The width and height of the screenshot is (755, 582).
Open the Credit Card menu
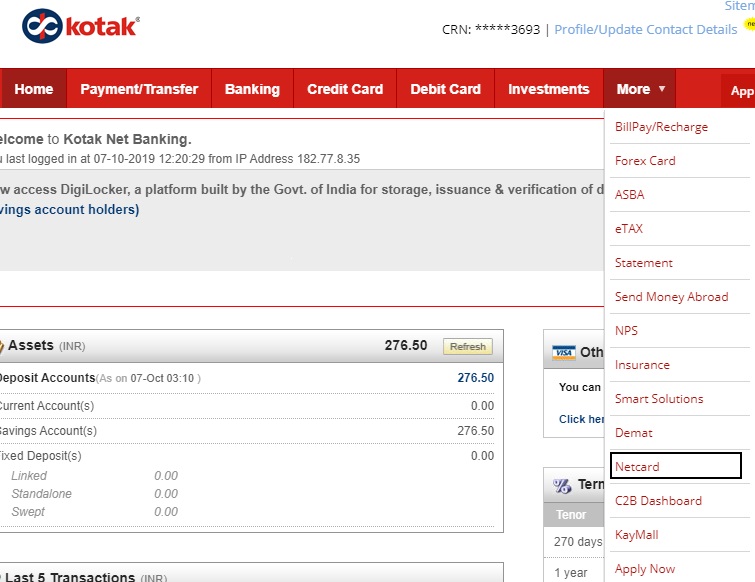point(345,89)
